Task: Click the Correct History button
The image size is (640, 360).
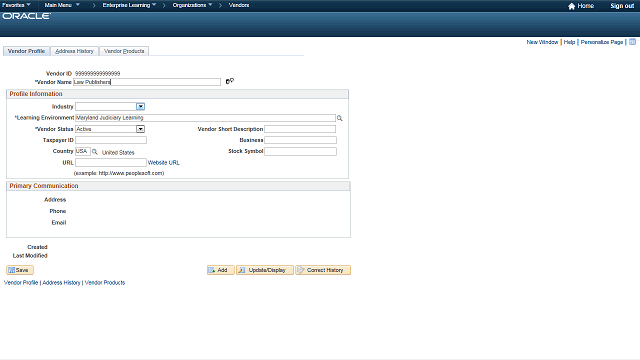Action: (323, 270)
